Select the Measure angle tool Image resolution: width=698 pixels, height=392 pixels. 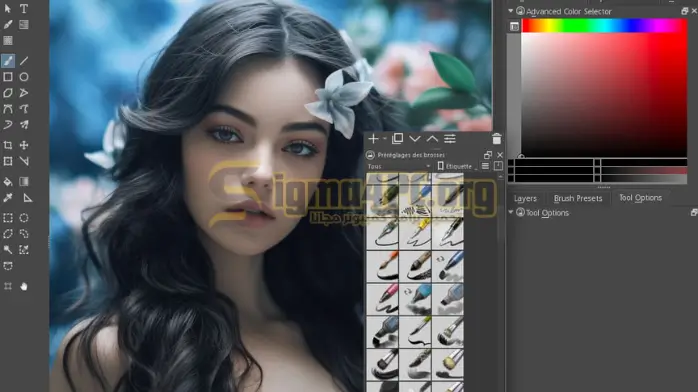pyautogui.click(x=24, y=161)
